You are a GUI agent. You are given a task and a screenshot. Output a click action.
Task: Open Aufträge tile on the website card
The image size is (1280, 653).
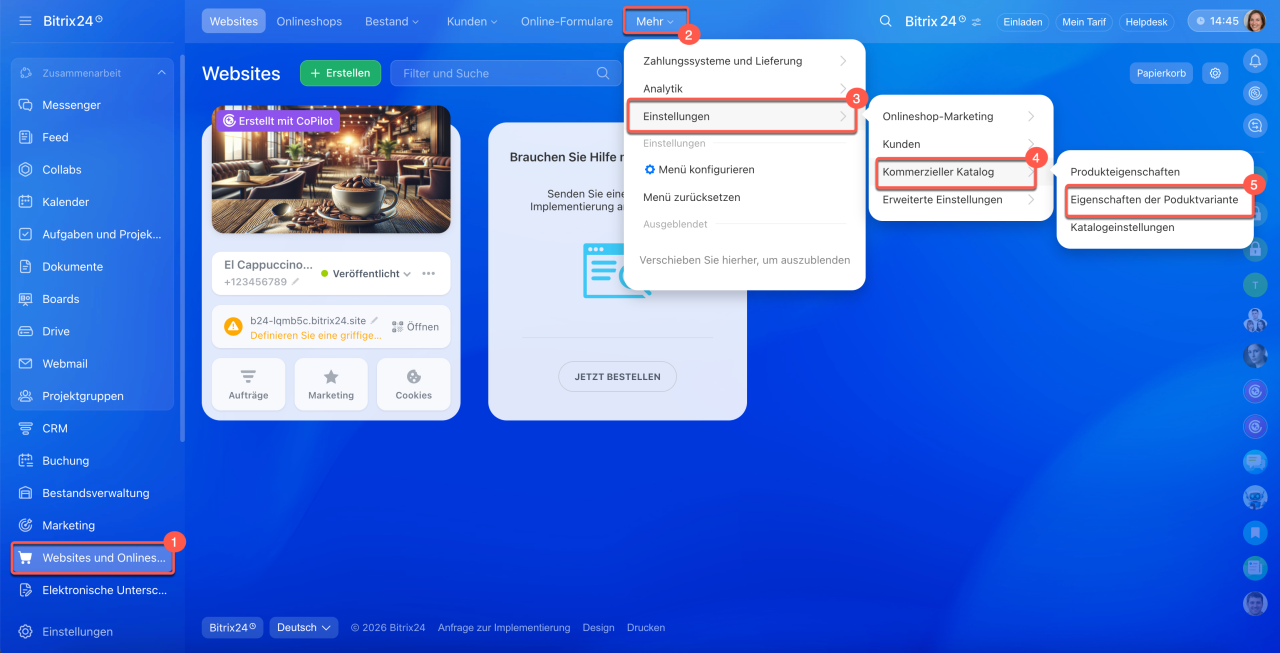pos(248,385)
